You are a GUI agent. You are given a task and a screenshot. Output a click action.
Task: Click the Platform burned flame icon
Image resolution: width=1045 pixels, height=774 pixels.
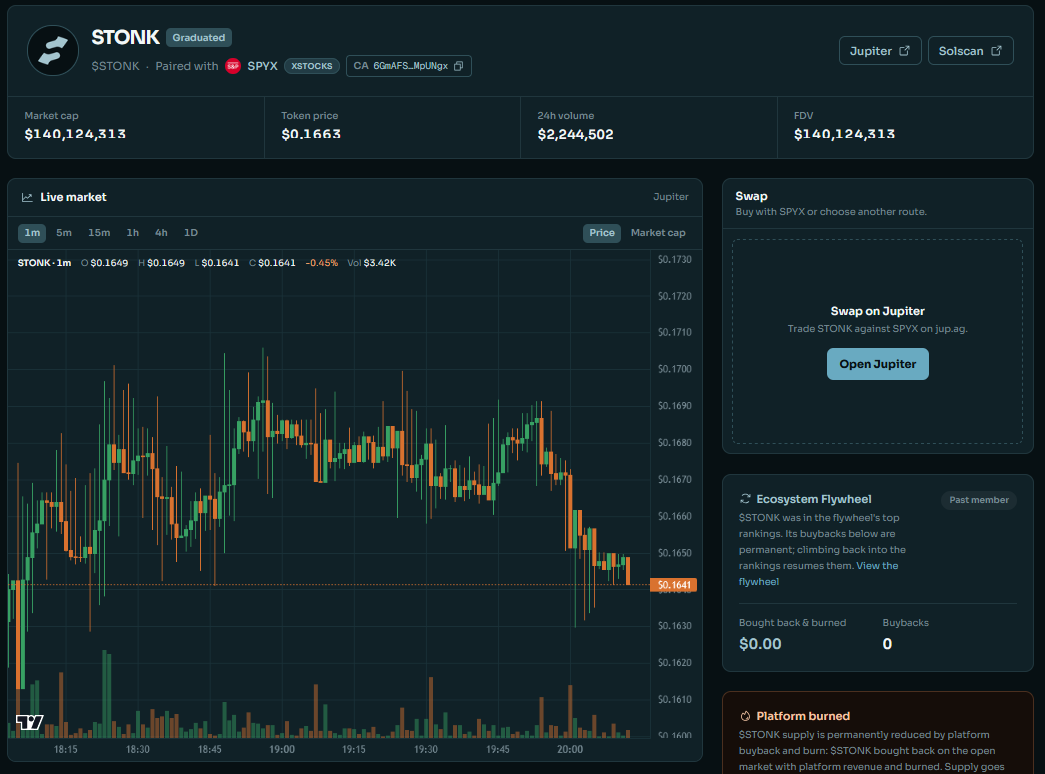point(745,716)
